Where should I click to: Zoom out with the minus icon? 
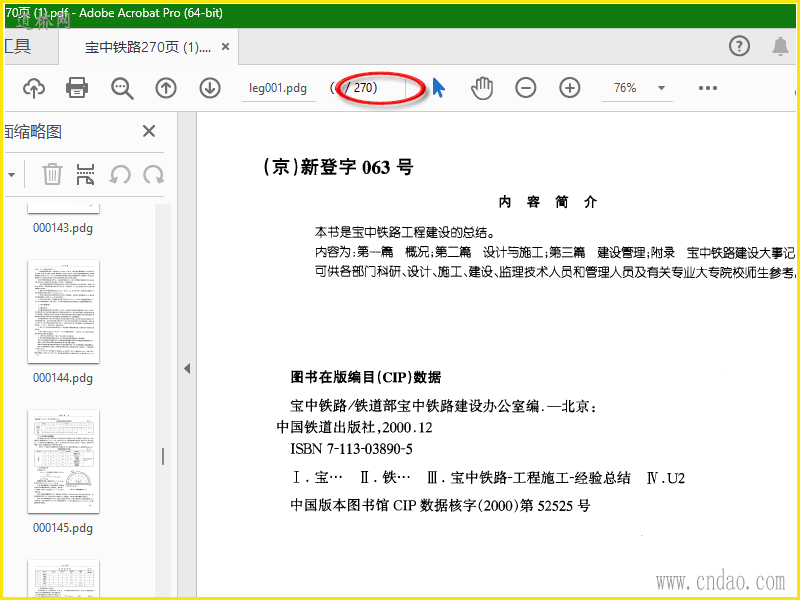526,88
